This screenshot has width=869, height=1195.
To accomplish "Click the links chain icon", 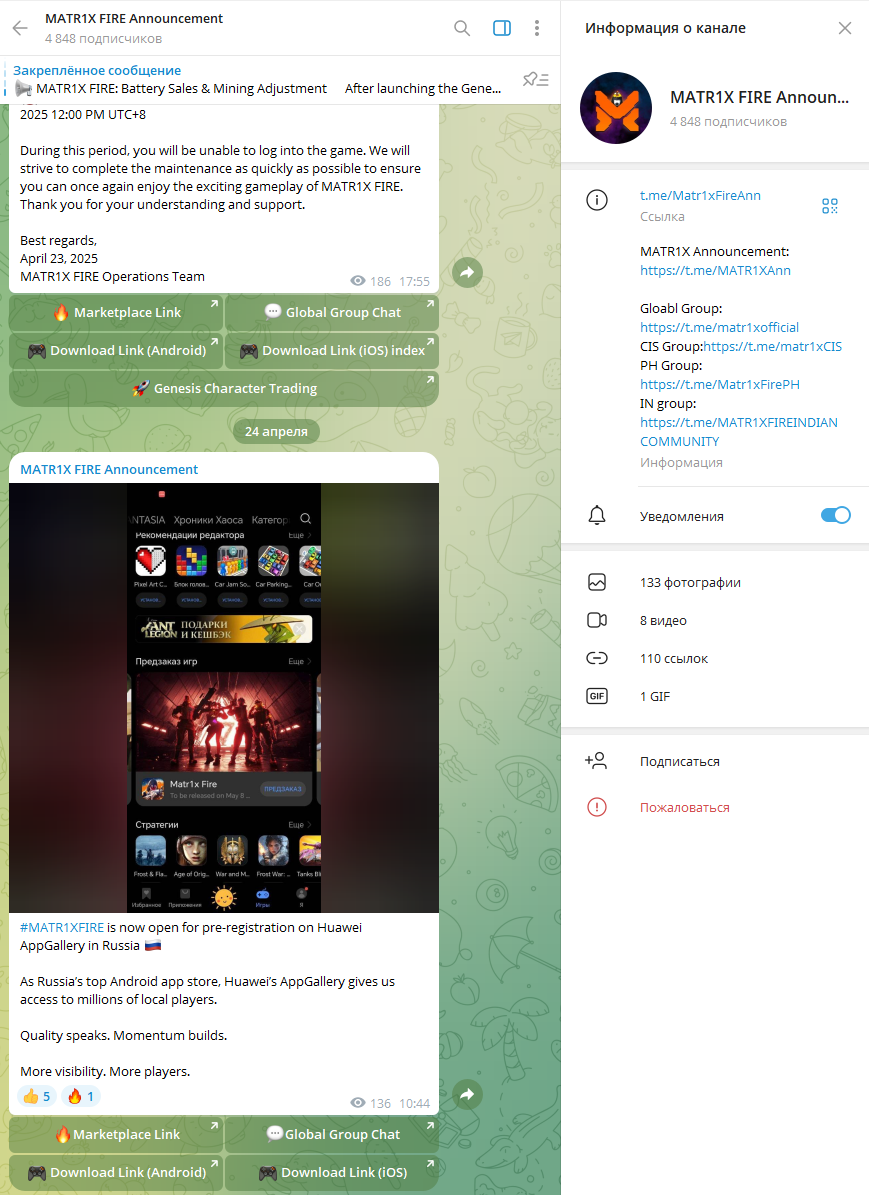I will (597, 658).
